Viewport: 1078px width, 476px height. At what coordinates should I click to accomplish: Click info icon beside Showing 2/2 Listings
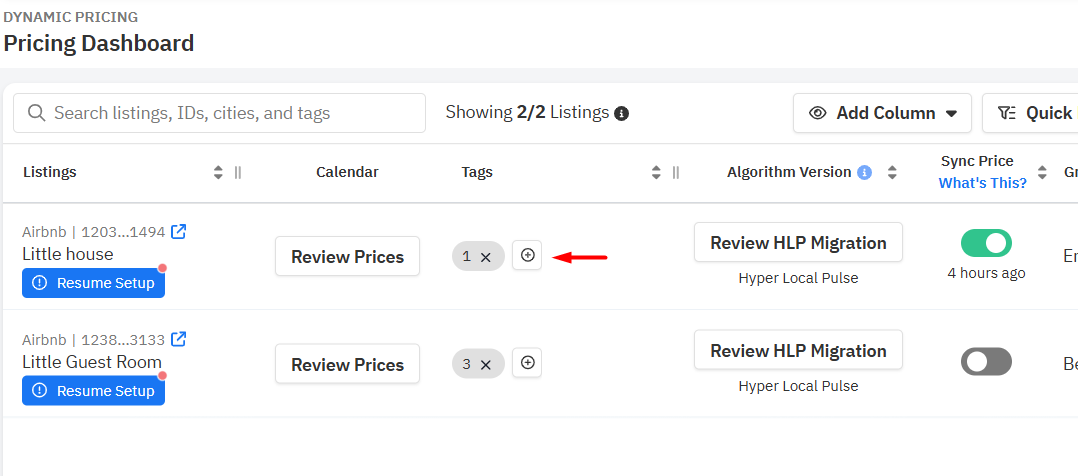621,113
